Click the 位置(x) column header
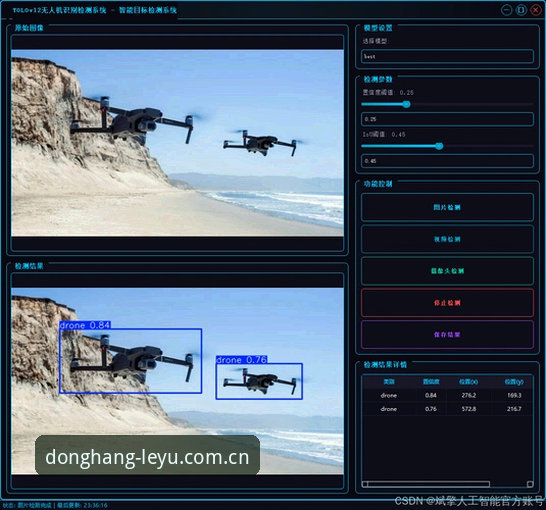546x510 pixels. [x=468, y=382]
